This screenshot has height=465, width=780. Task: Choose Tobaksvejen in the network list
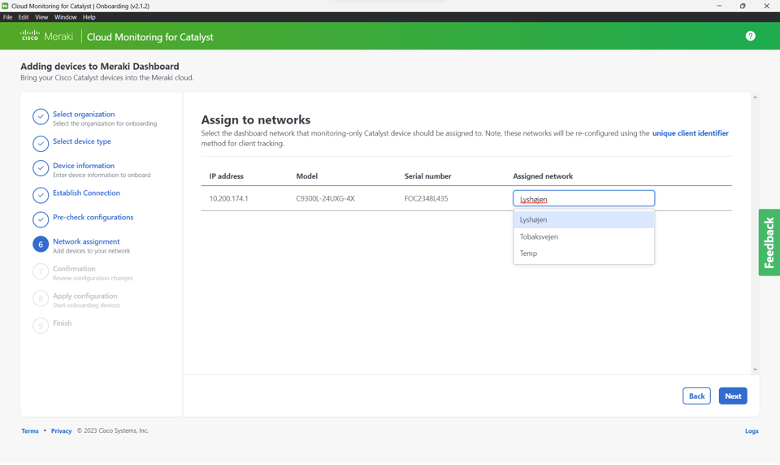click(539, 237)
